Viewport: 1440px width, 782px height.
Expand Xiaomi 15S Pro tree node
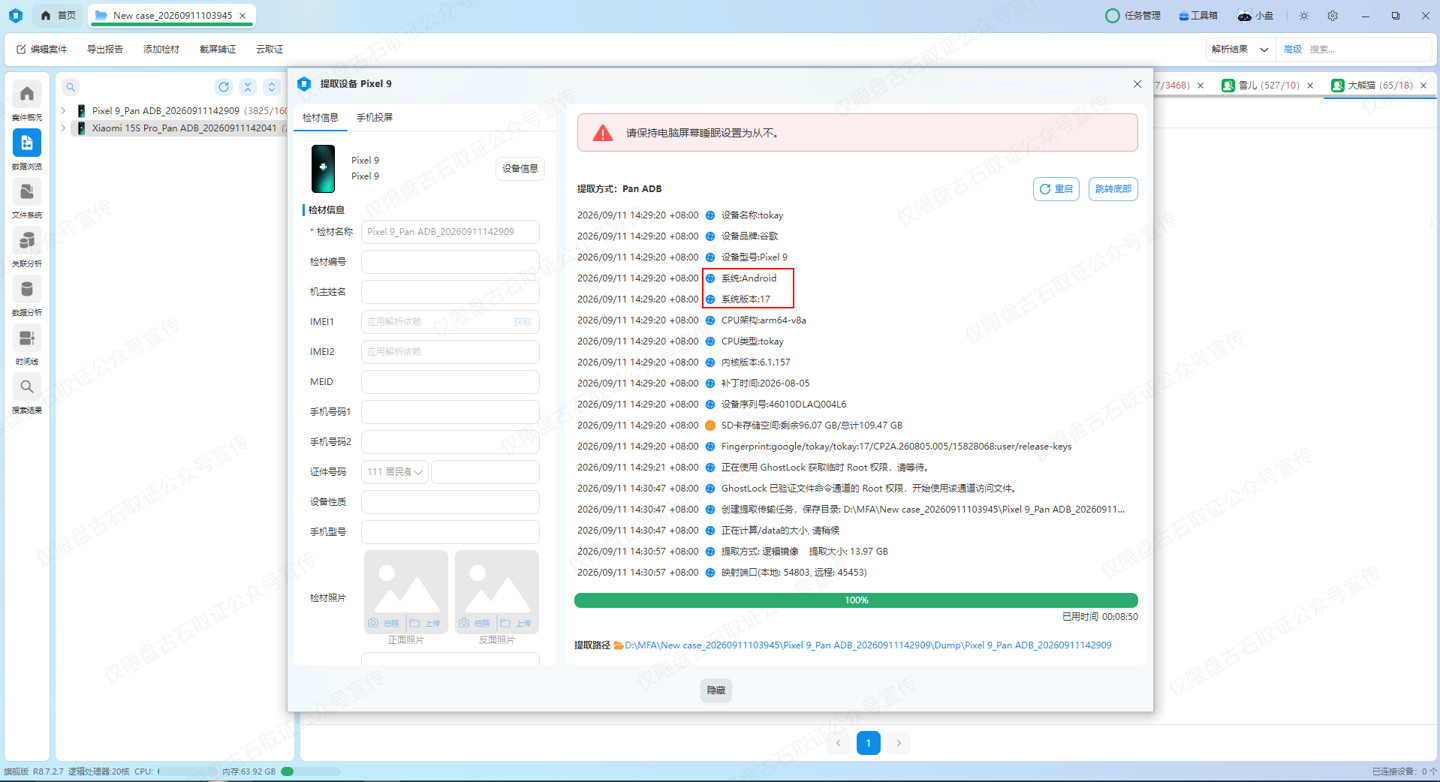click(64, 128)
